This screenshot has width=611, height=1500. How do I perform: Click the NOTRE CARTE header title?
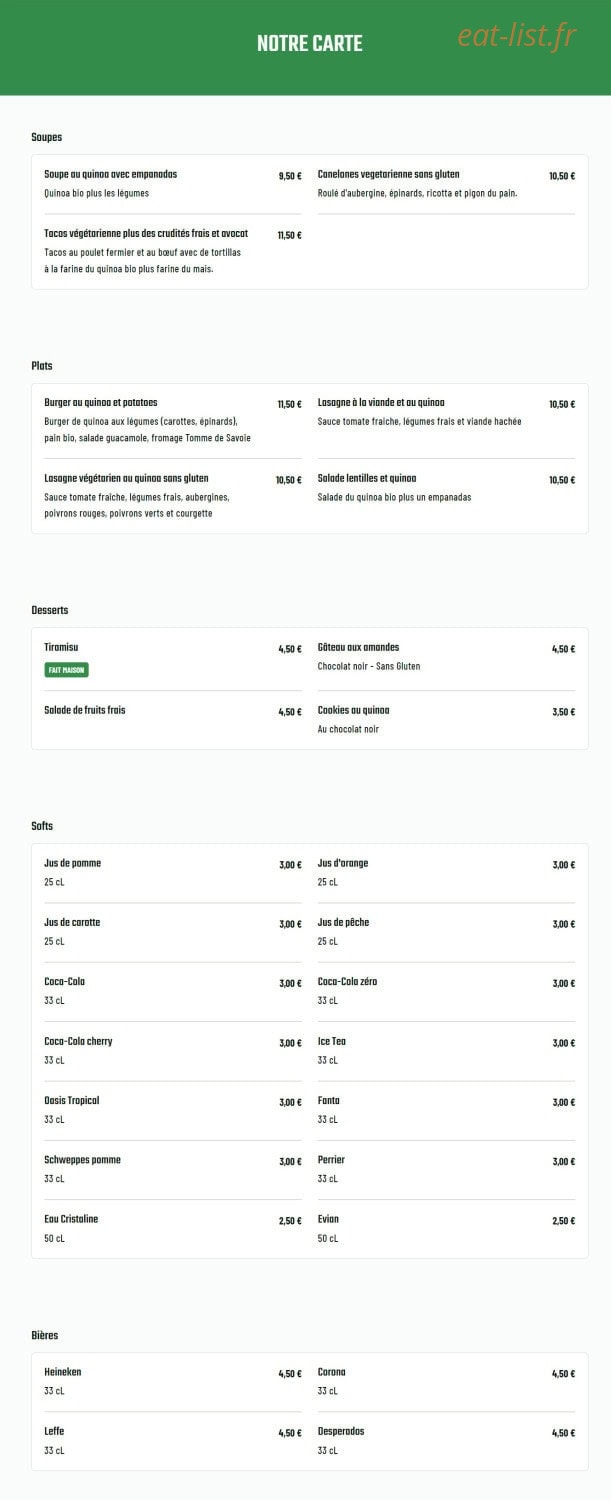(x=309, y=44)
